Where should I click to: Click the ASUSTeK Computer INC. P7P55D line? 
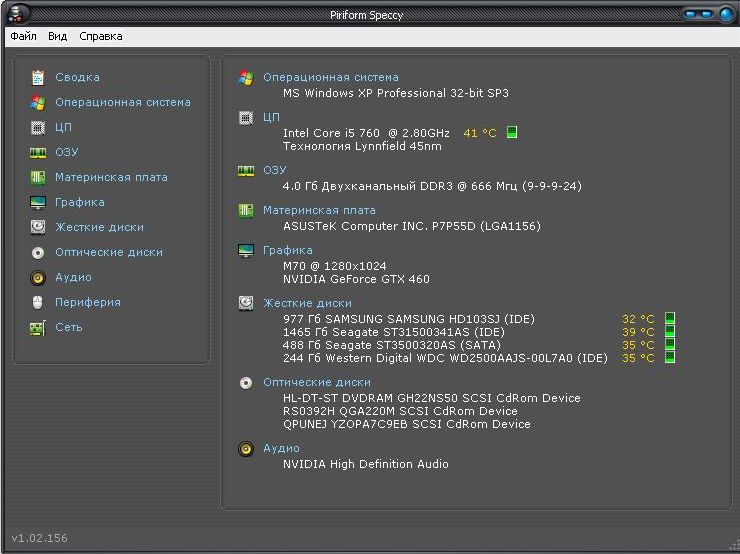click(x=412, y=226)
